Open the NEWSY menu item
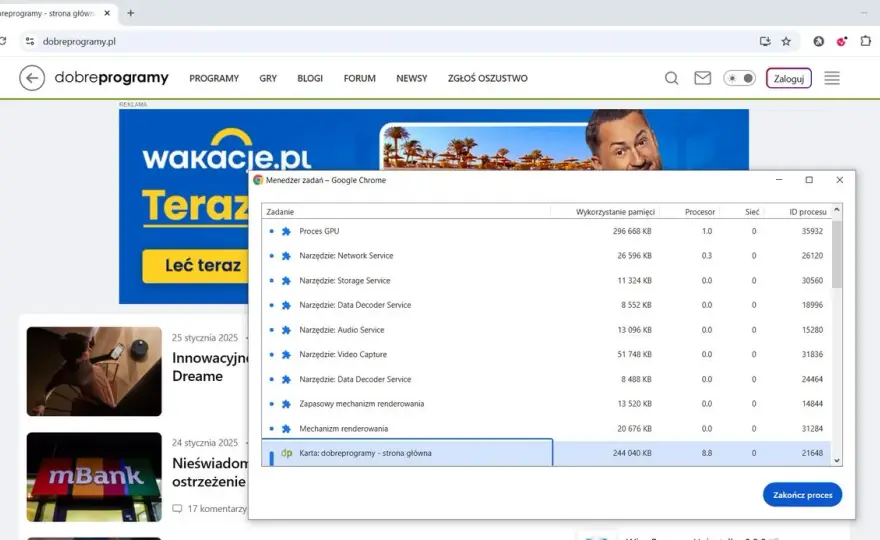880x540 pixels. [411, 79]
